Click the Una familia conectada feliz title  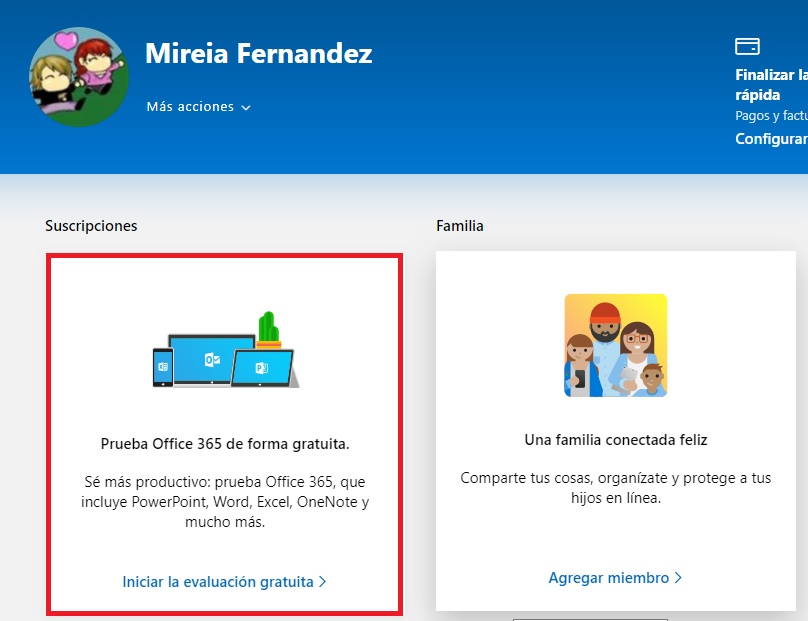pos(615,440)
